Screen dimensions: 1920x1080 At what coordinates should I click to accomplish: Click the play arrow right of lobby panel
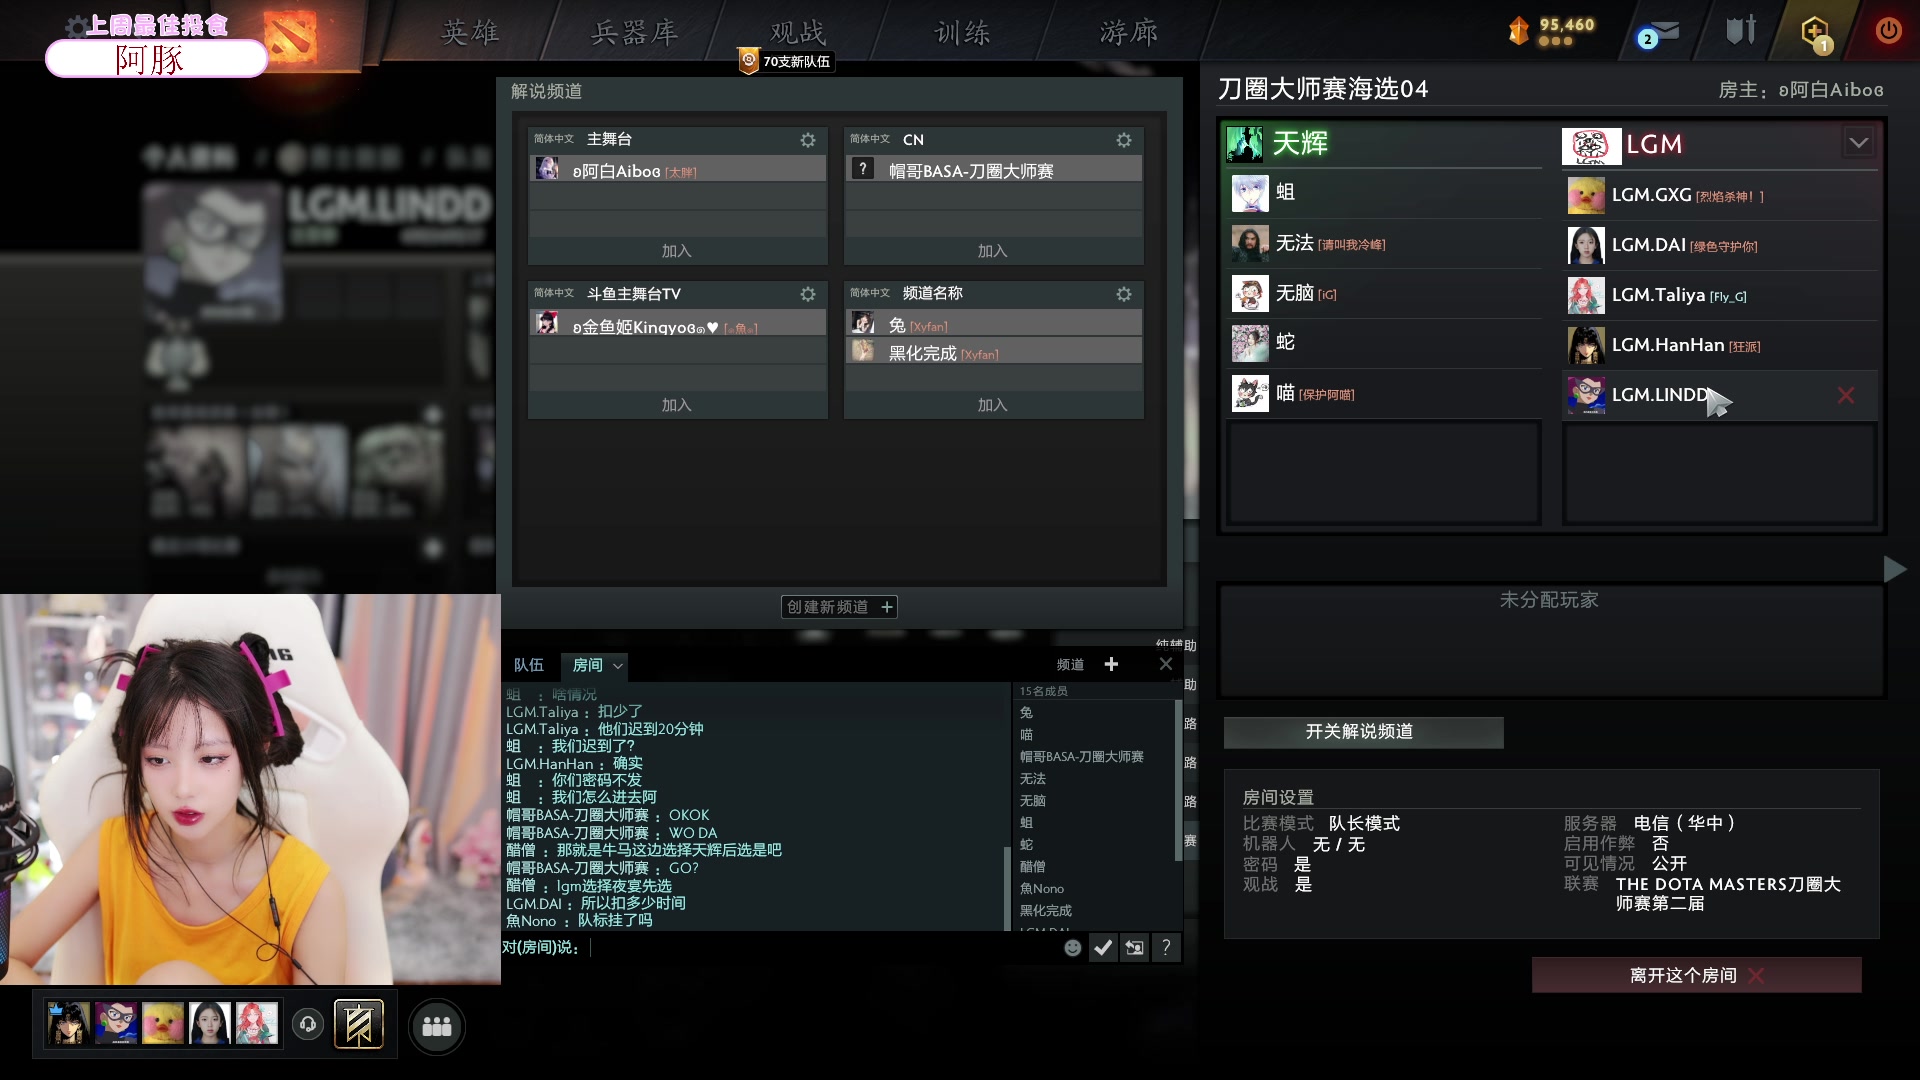tap(1894, 569)
